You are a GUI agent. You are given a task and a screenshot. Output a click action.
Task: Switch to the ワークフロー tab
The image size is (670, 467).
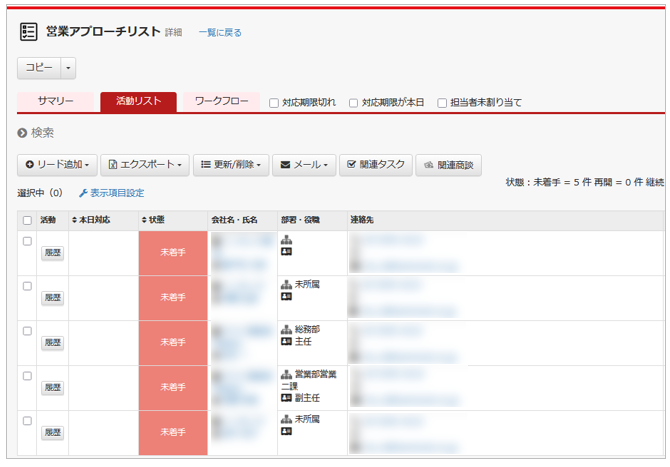point(221,102)
